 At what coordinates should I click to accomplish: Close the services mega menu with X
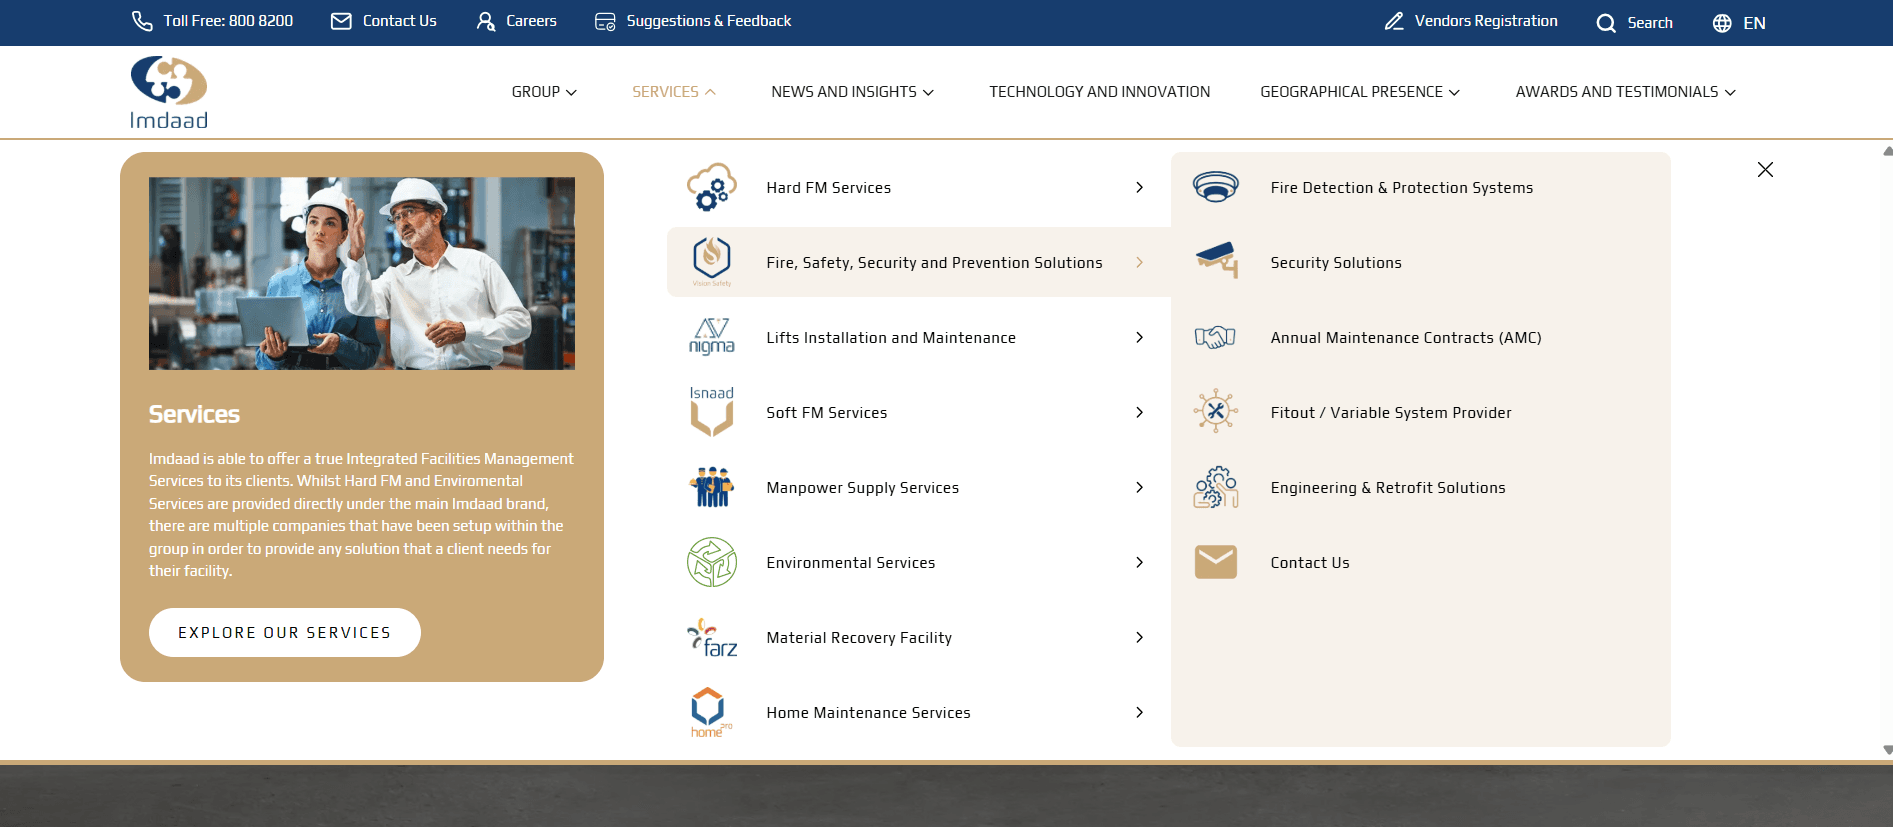click(1765, 170)
